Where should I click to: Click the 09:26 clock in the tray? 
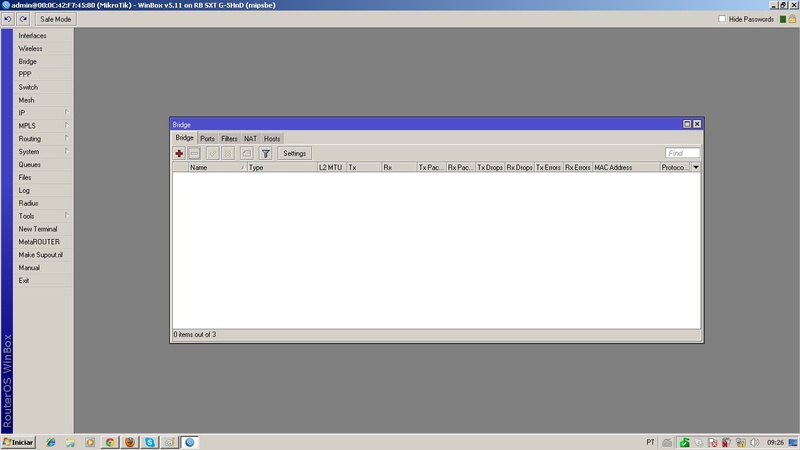(776, 442)
